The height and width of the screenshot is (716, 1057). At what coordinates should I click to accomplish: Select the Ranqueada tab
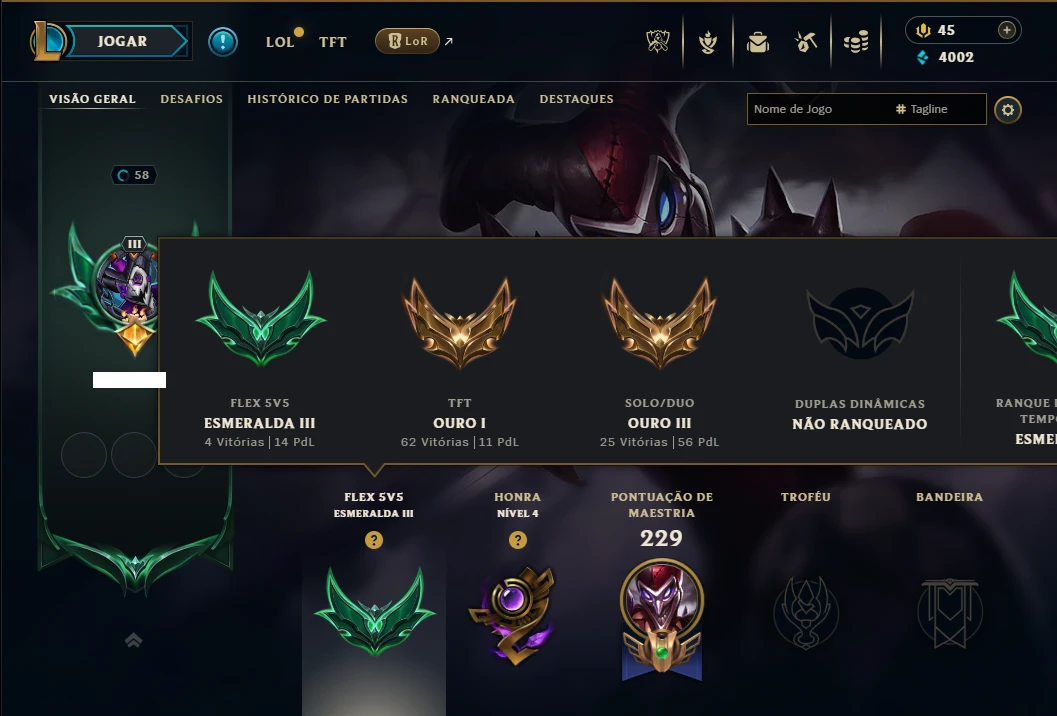(474, 99)
